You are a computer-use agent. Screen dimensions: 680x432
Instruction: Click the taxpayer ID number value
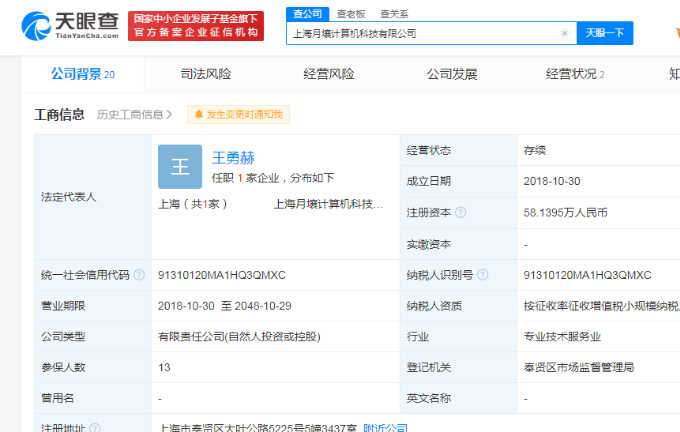[x=587, y=275]
